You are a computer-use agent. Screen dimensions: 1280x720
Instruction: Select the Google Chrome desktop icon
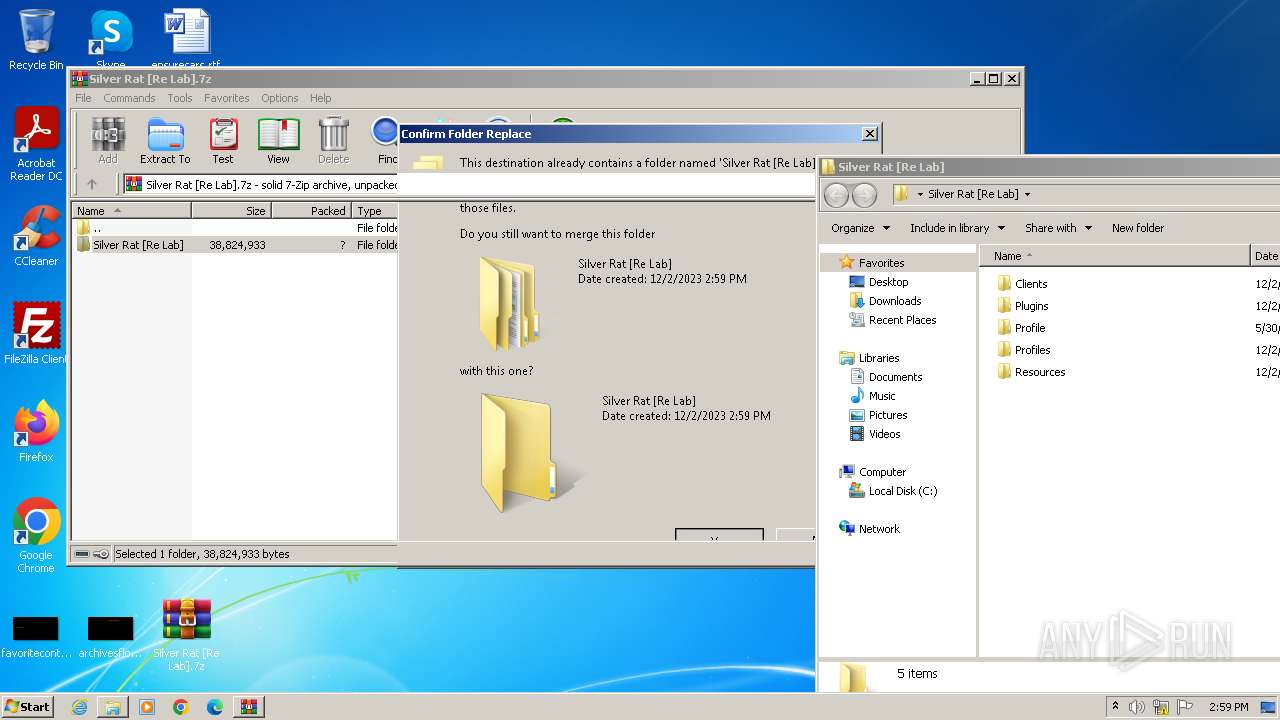click(36, 536)
